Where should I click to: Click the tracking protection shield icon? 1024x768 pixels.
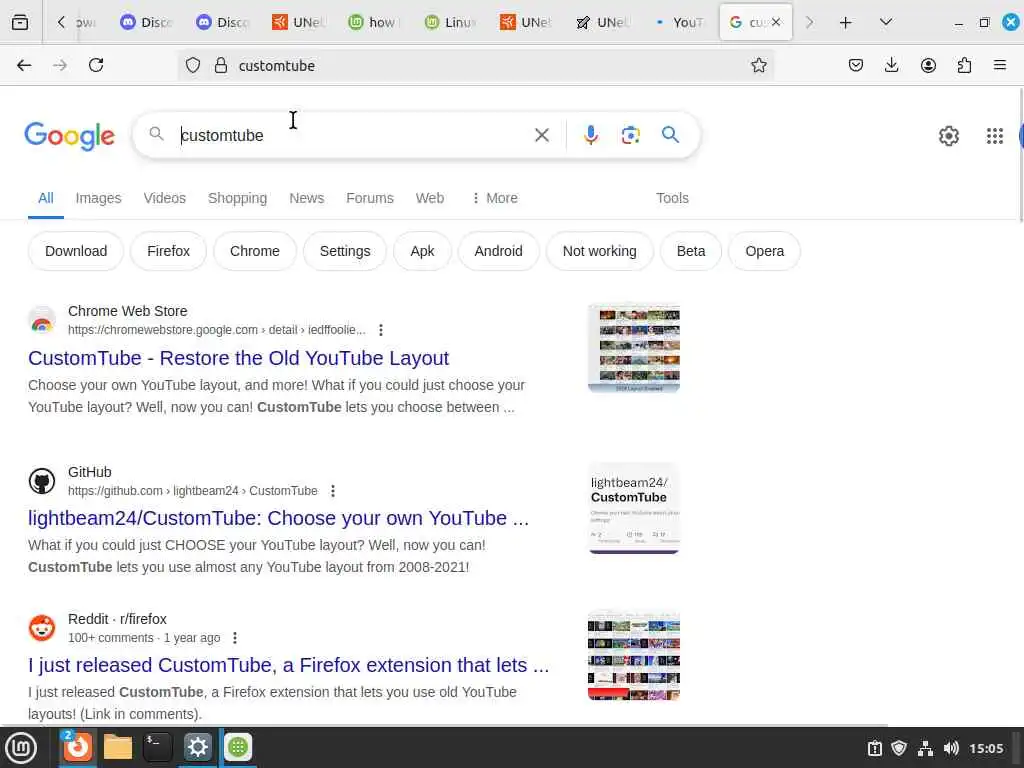193,65
